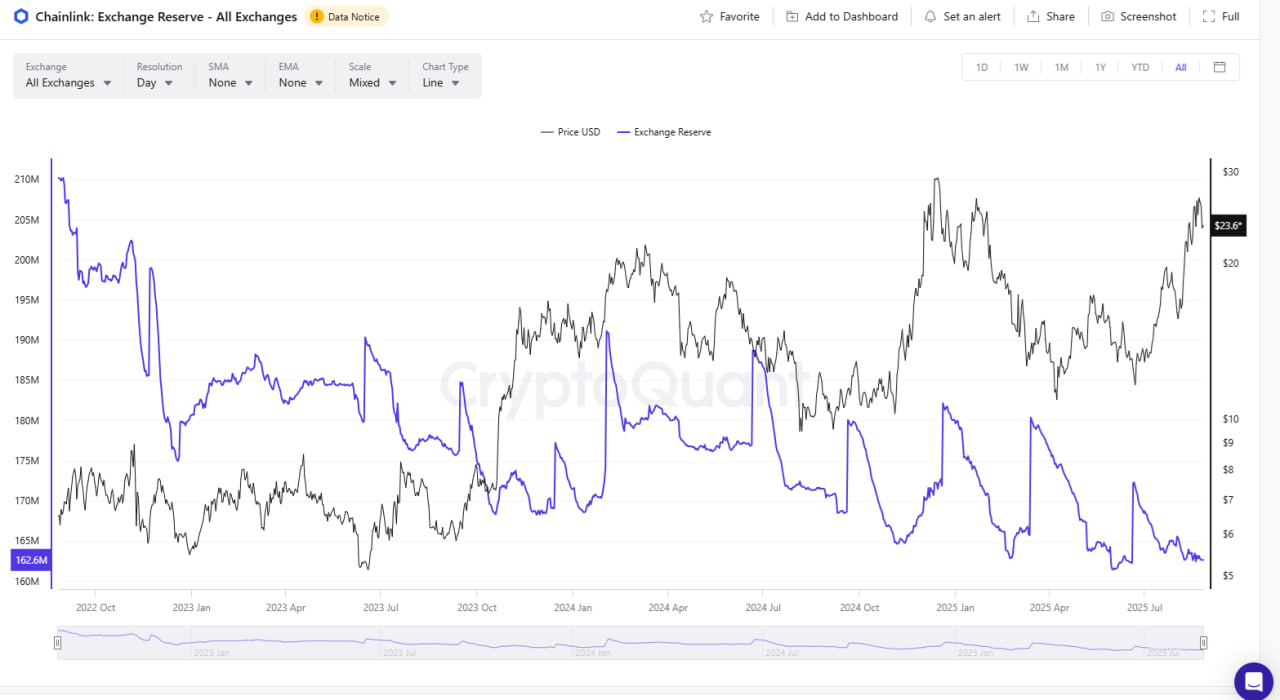Image resolution: width=1280 pixels, height=700 pixels.
Task: Click the 1D range button
Action: [981, 67]
